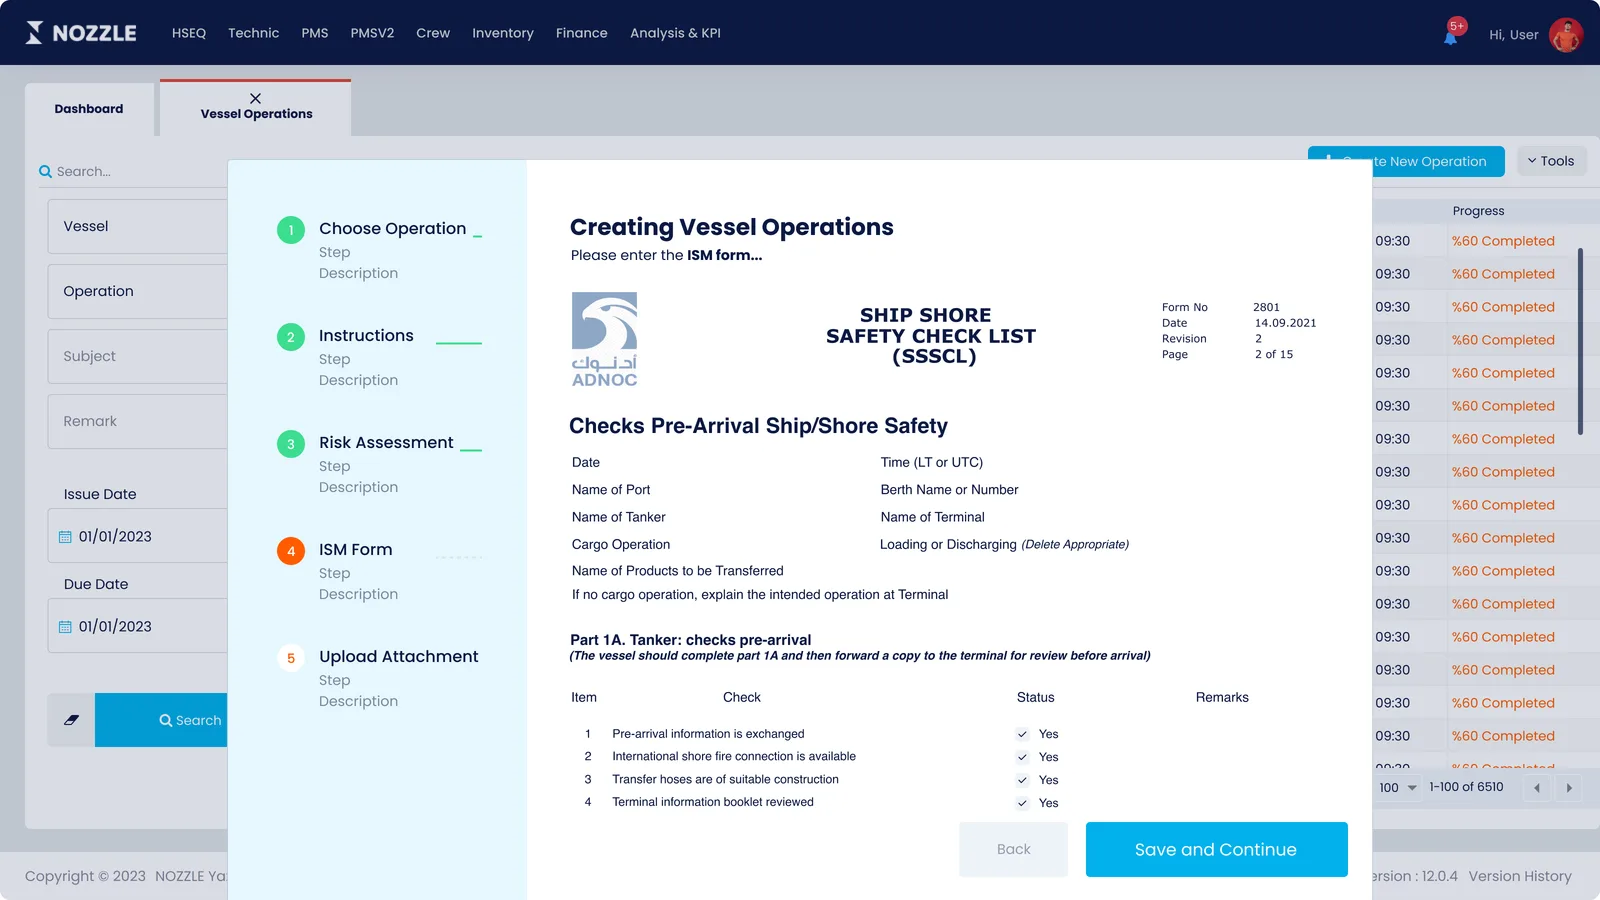
Task: Click the 'Name of Tanker' field label
Action: tap(618, 517)
